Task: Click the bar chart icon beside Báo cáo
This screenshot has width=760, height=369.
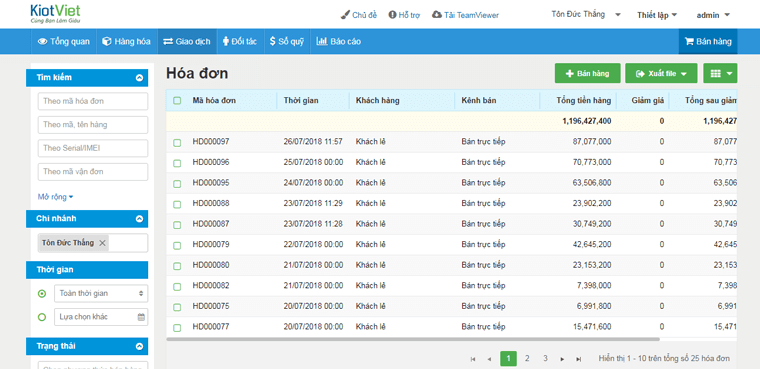Action: click(x=322, y=42)
